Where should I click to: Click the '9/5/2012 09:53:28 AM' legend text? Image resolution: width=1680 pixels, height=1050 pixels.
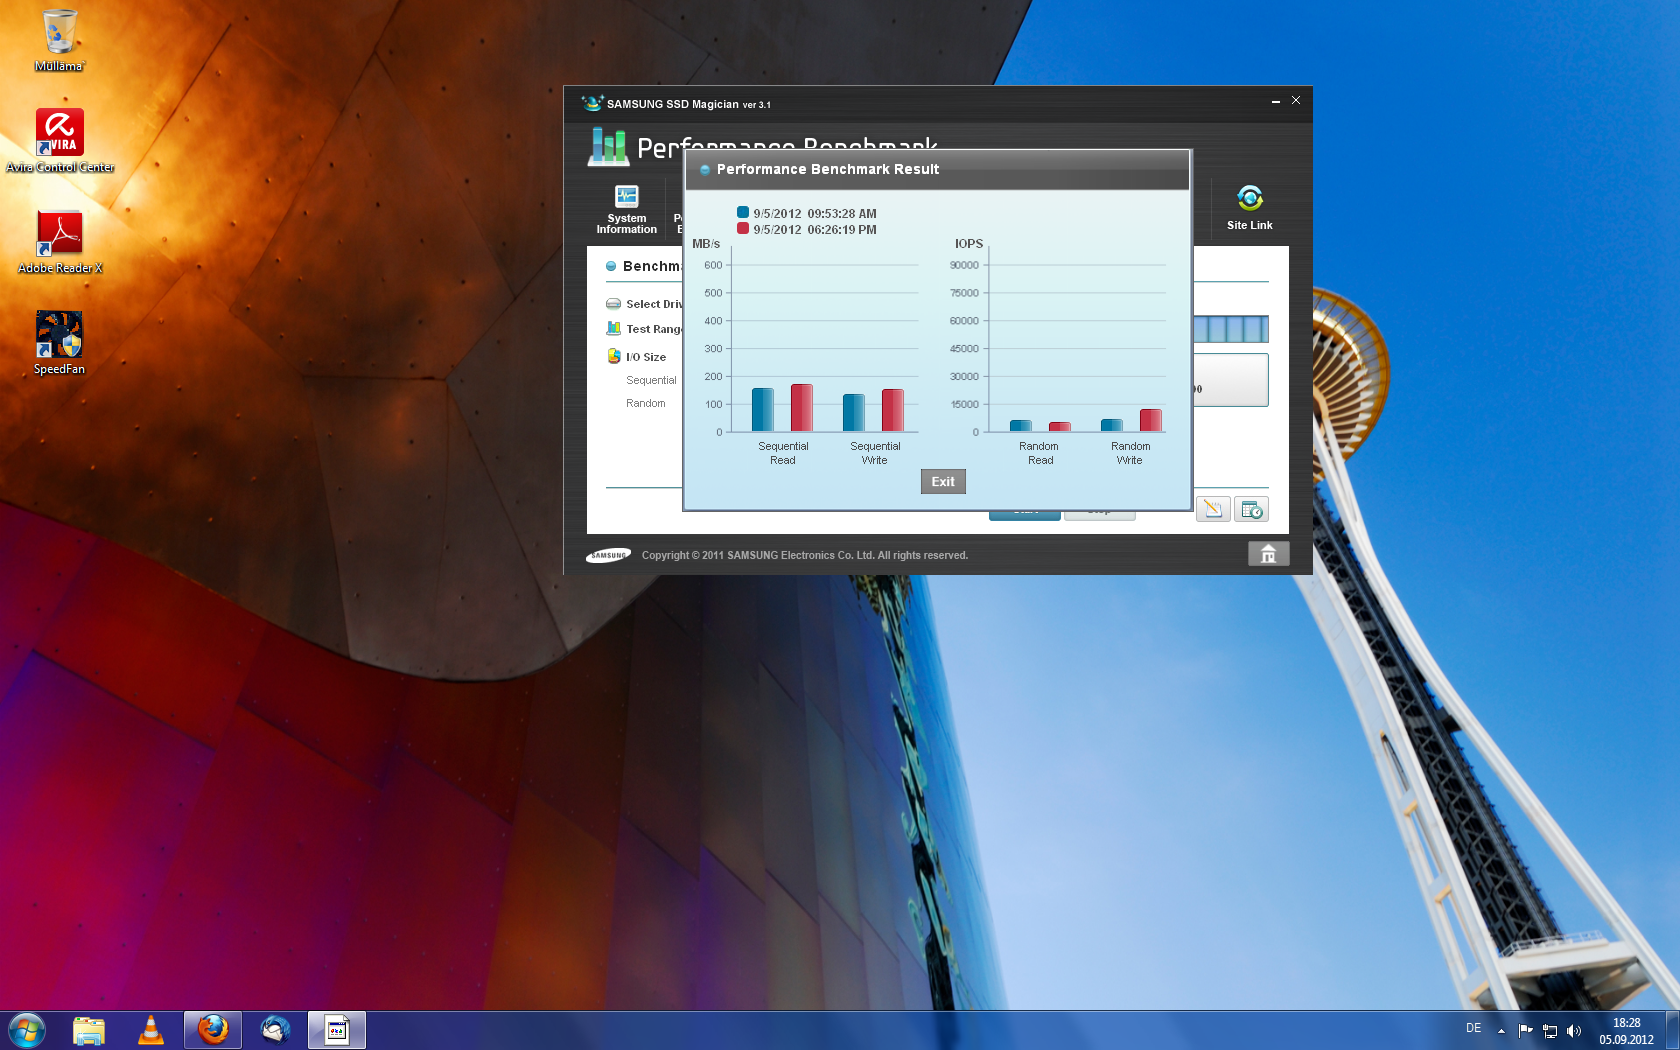[x=815, y=214]
